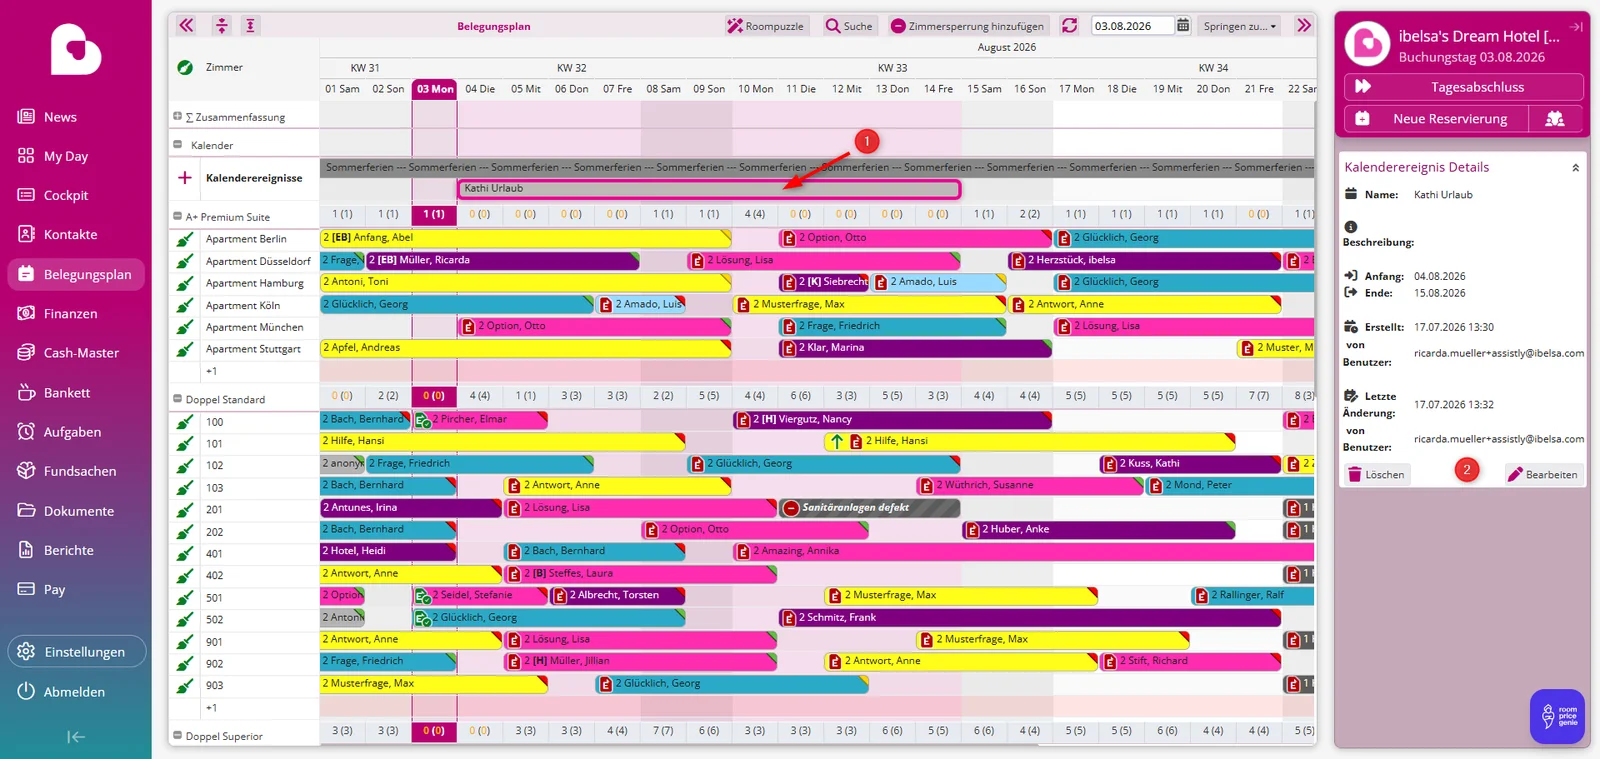This screenshot has height=759, width=1600.
Task: Click the ibelsa logo
Action: click(x=76, y=49)
